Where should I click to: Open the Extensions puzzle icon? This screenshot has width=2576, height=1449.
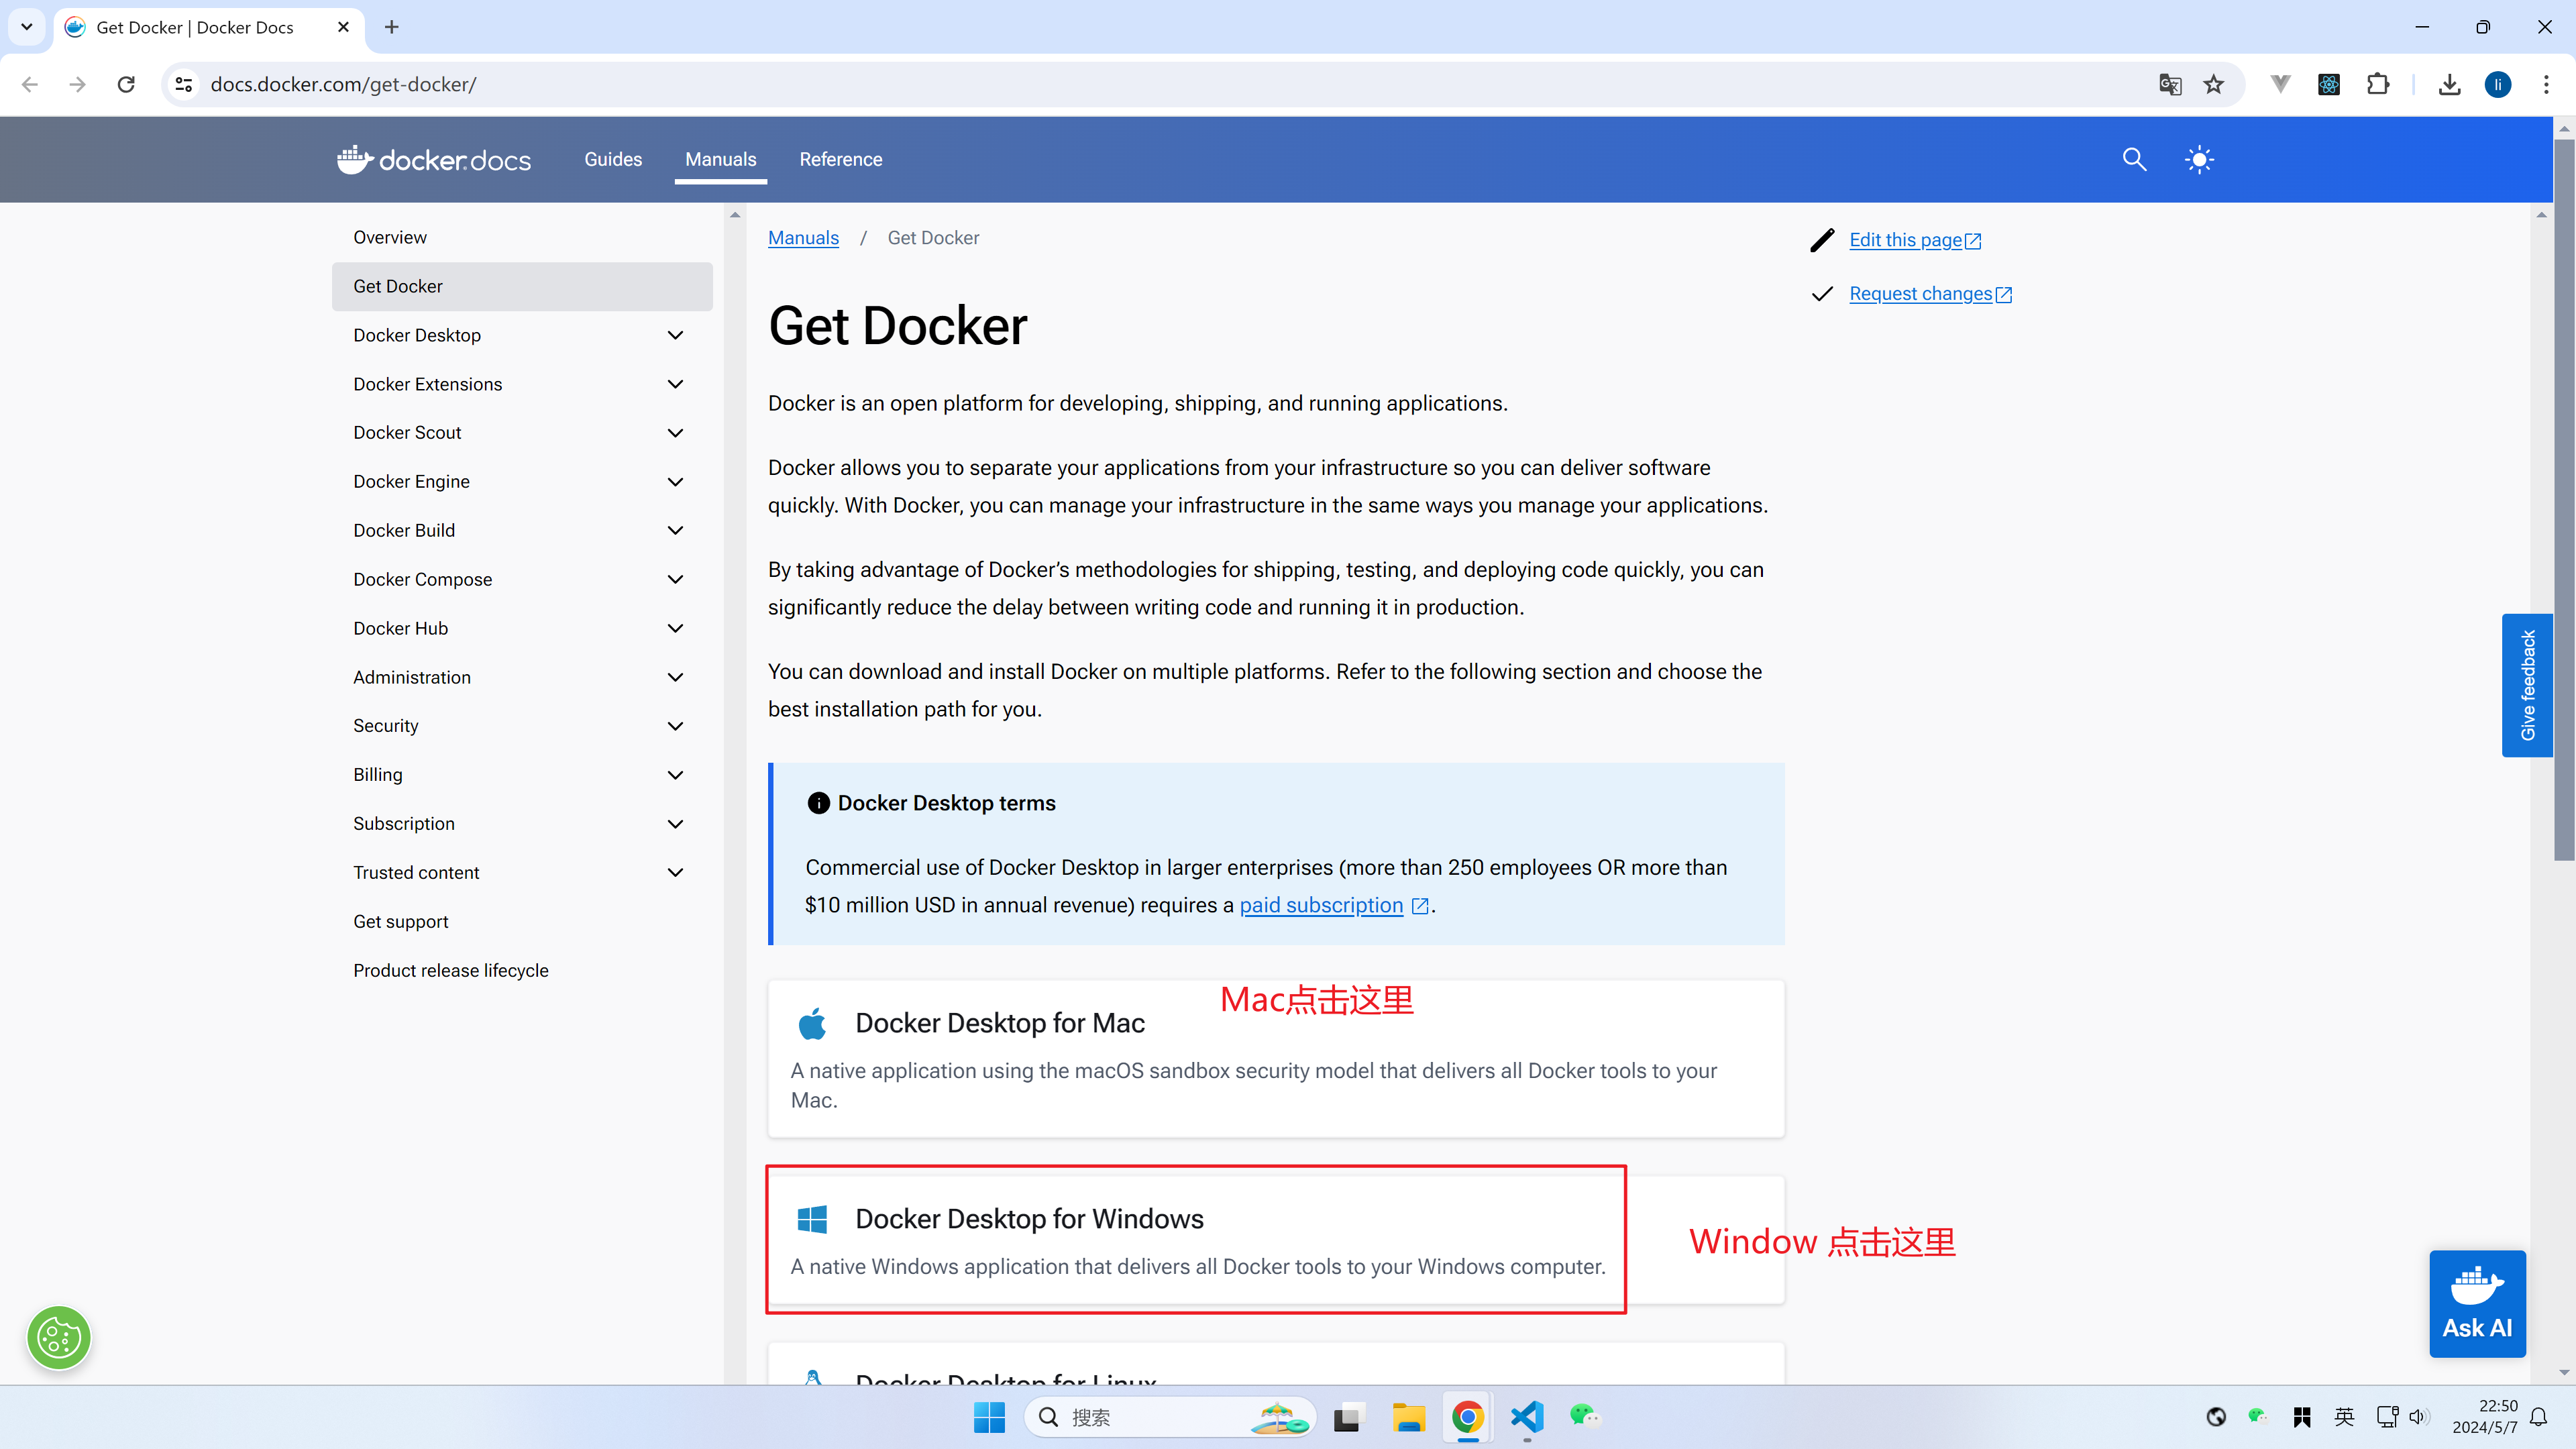[x=2378, y=85]
